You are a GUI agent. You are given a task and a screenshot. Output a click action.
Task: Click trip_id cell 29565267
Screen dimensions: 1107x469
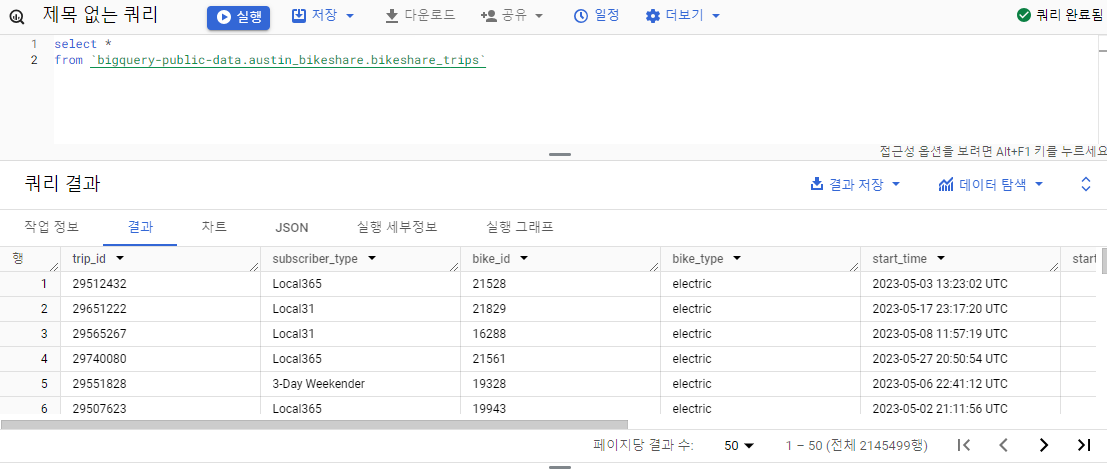click(x=100, y=334)
